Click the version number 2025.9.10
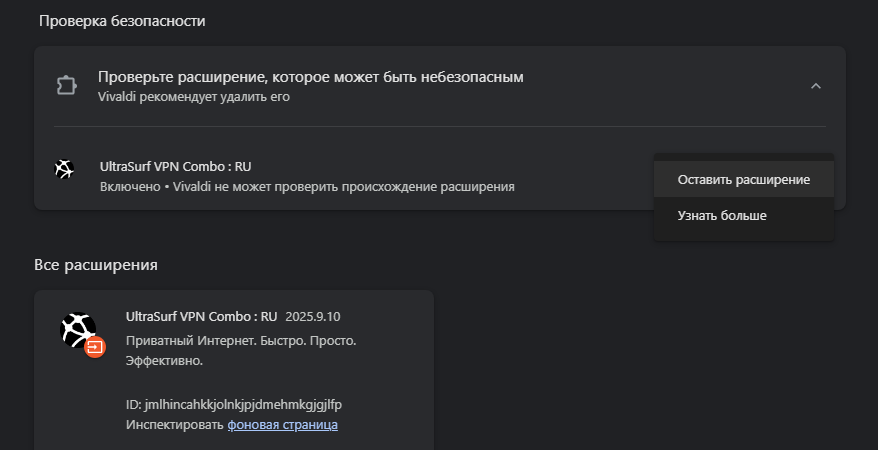The height and width of the screenshot is (450, 878). (312, 317)
